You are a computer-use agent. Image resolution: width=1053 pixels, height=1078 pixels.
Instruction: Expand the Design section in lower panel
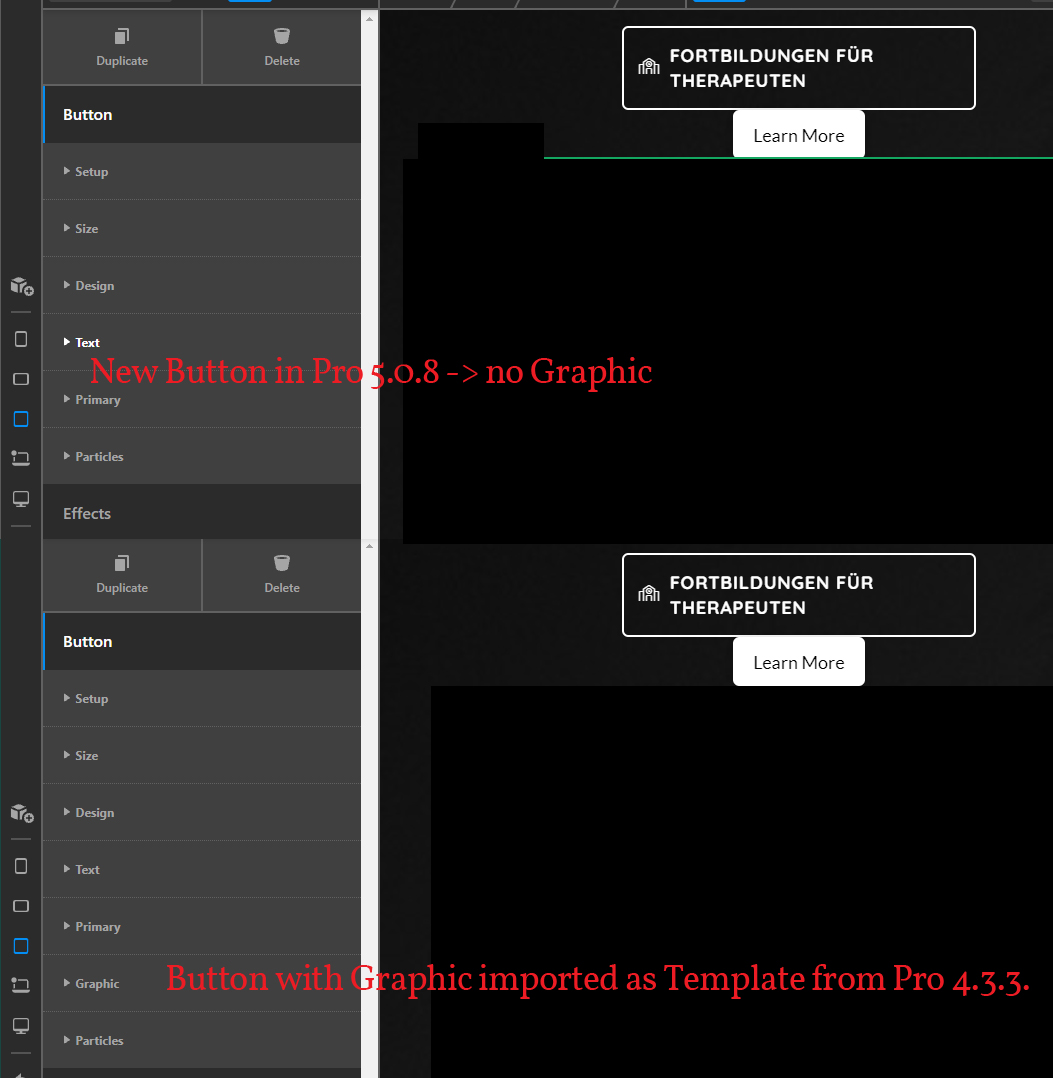[x=94, y=812]
